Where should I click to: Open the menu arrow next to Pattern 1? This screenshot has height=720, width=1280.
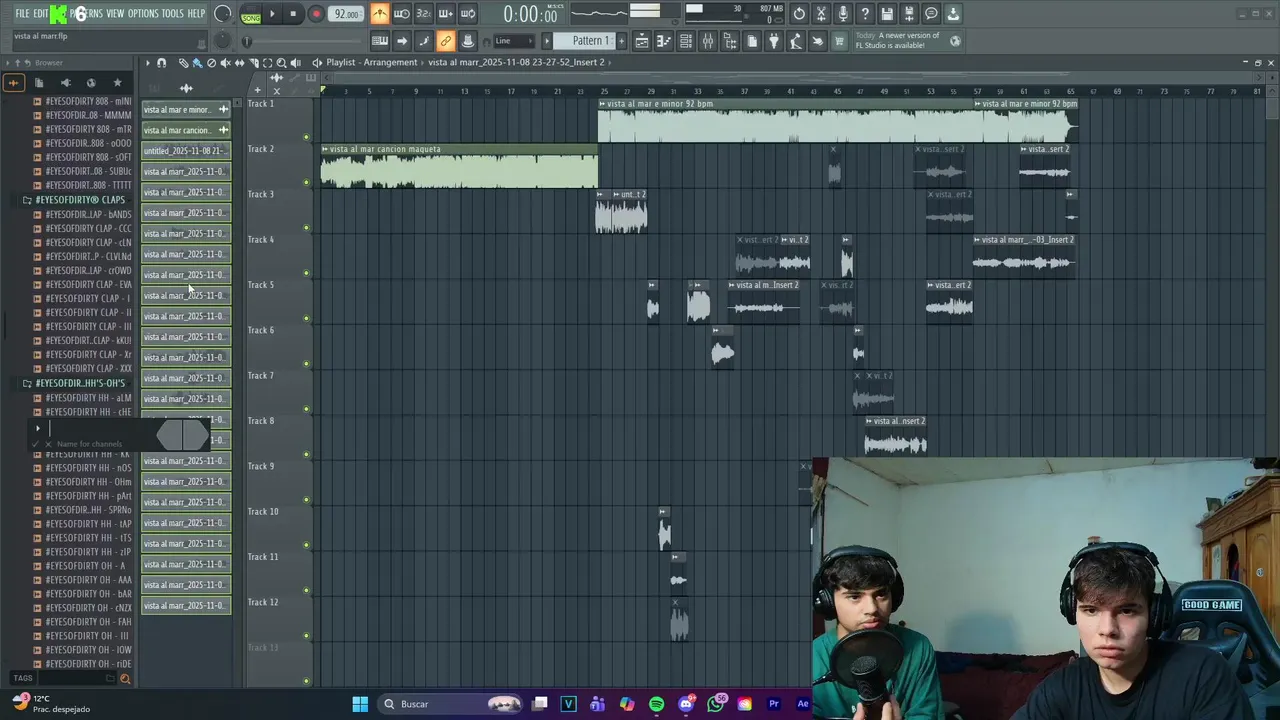tap(547, 41)
